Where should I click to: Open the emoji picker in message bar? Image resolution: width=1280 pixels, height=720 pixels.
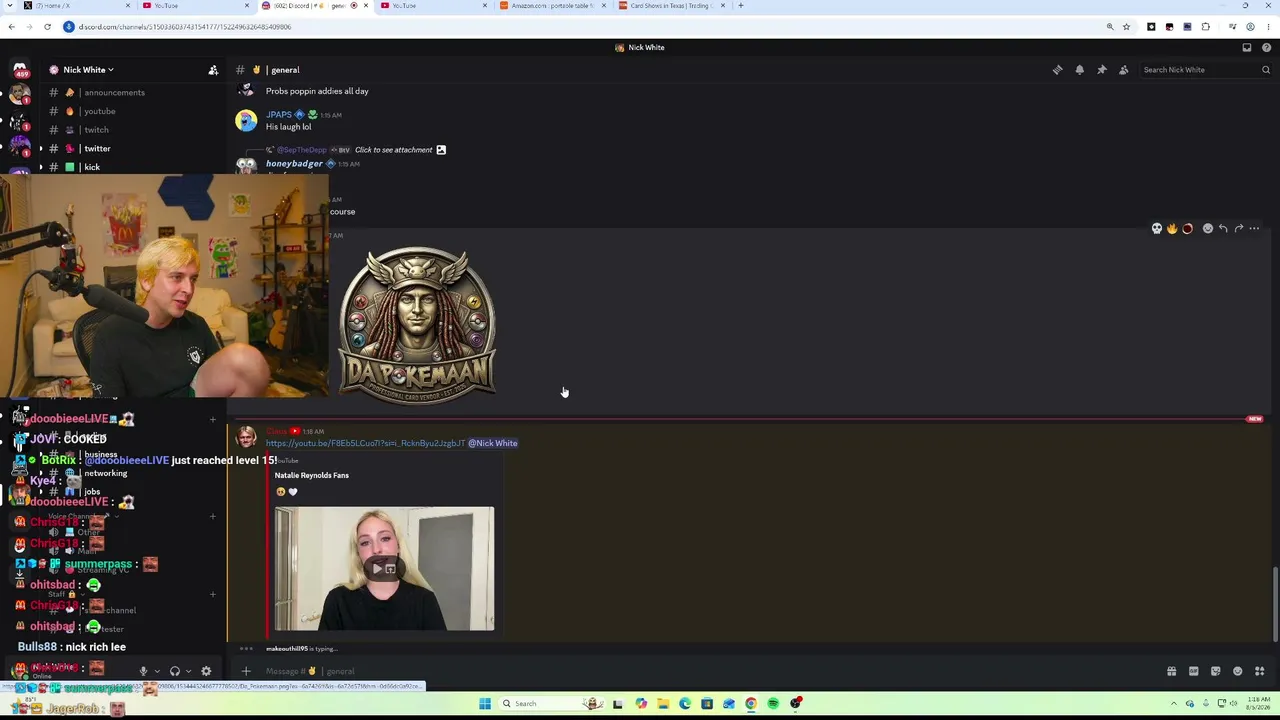tap(1237, 672)
